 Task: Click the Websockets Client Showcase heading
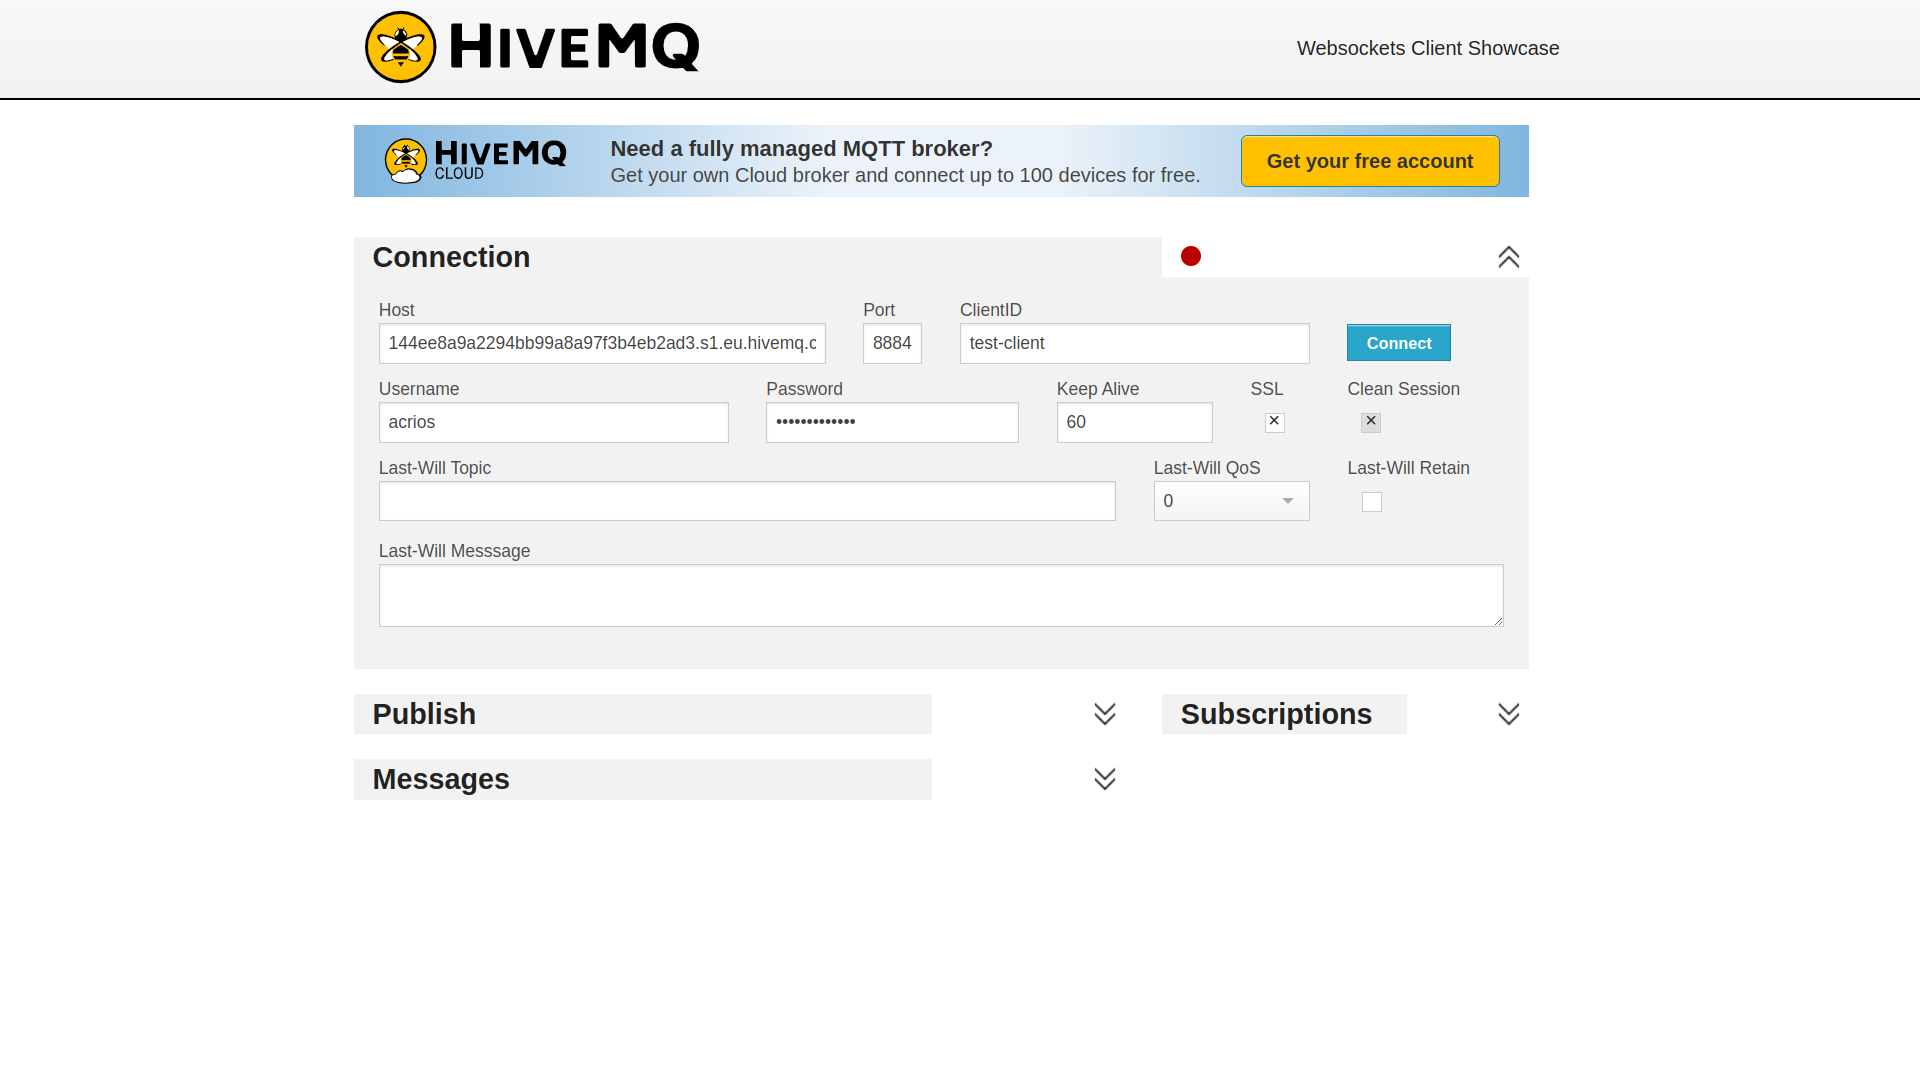(x=1427, y=47)
